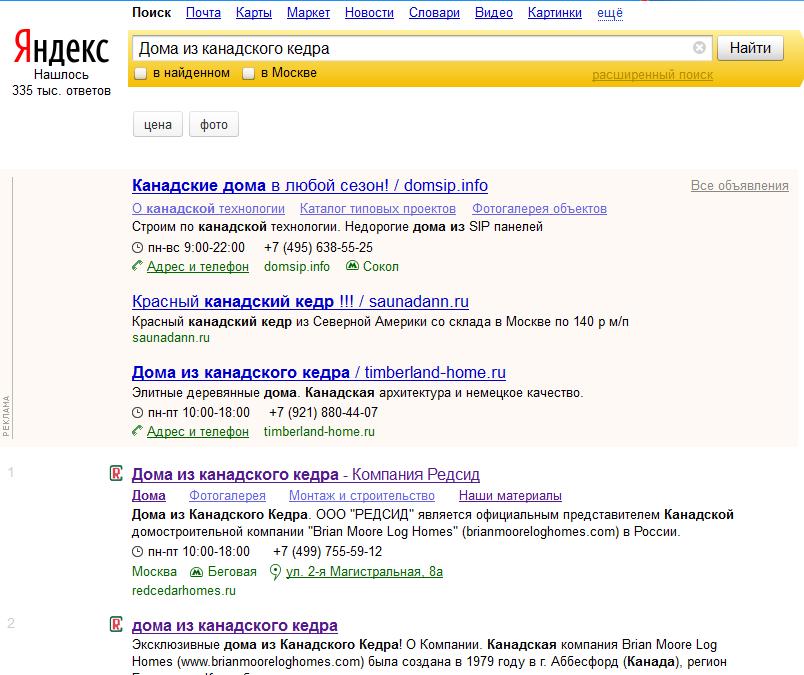
Task: Open 'расширенный поиск' link
Action: [x=652, y=75]
